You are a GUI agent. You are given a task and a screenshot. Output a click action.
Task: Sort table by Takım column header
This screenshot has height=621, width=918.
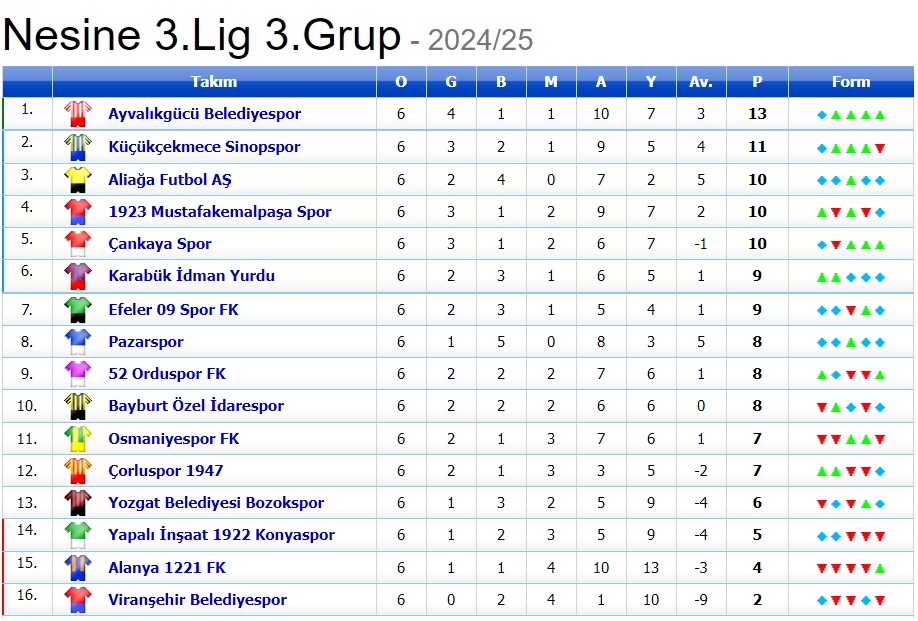214,82
